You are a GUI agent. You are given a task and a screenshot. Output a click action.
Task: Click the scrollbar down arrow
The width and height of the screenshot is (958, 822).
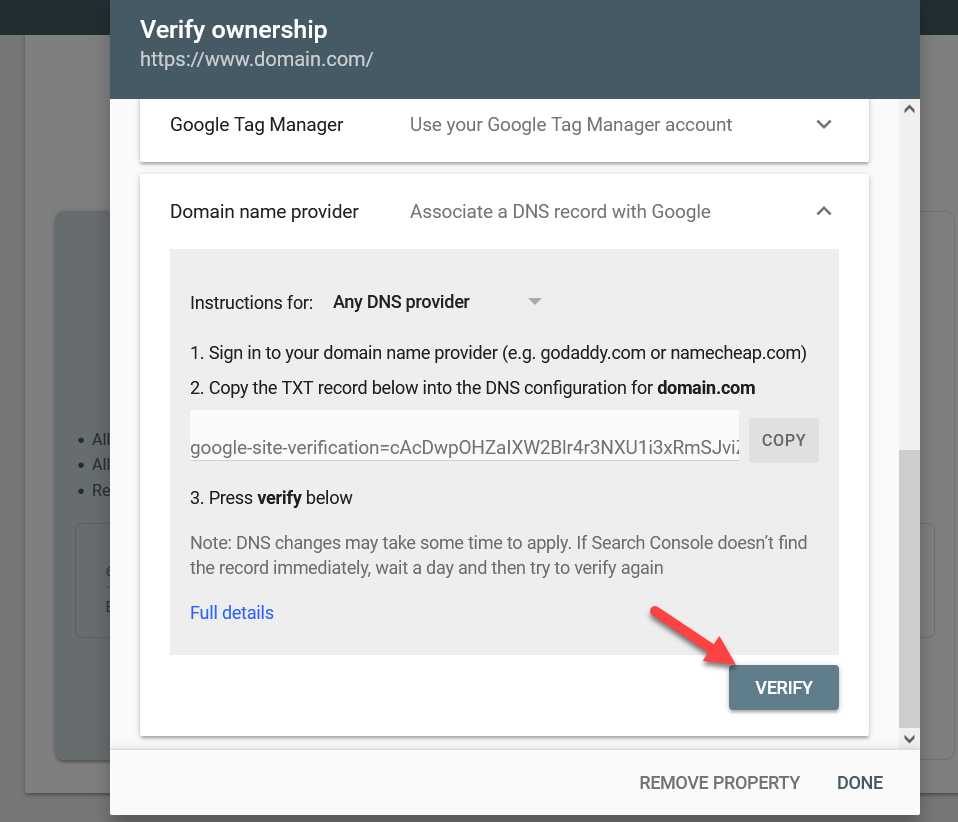(909, 739)
